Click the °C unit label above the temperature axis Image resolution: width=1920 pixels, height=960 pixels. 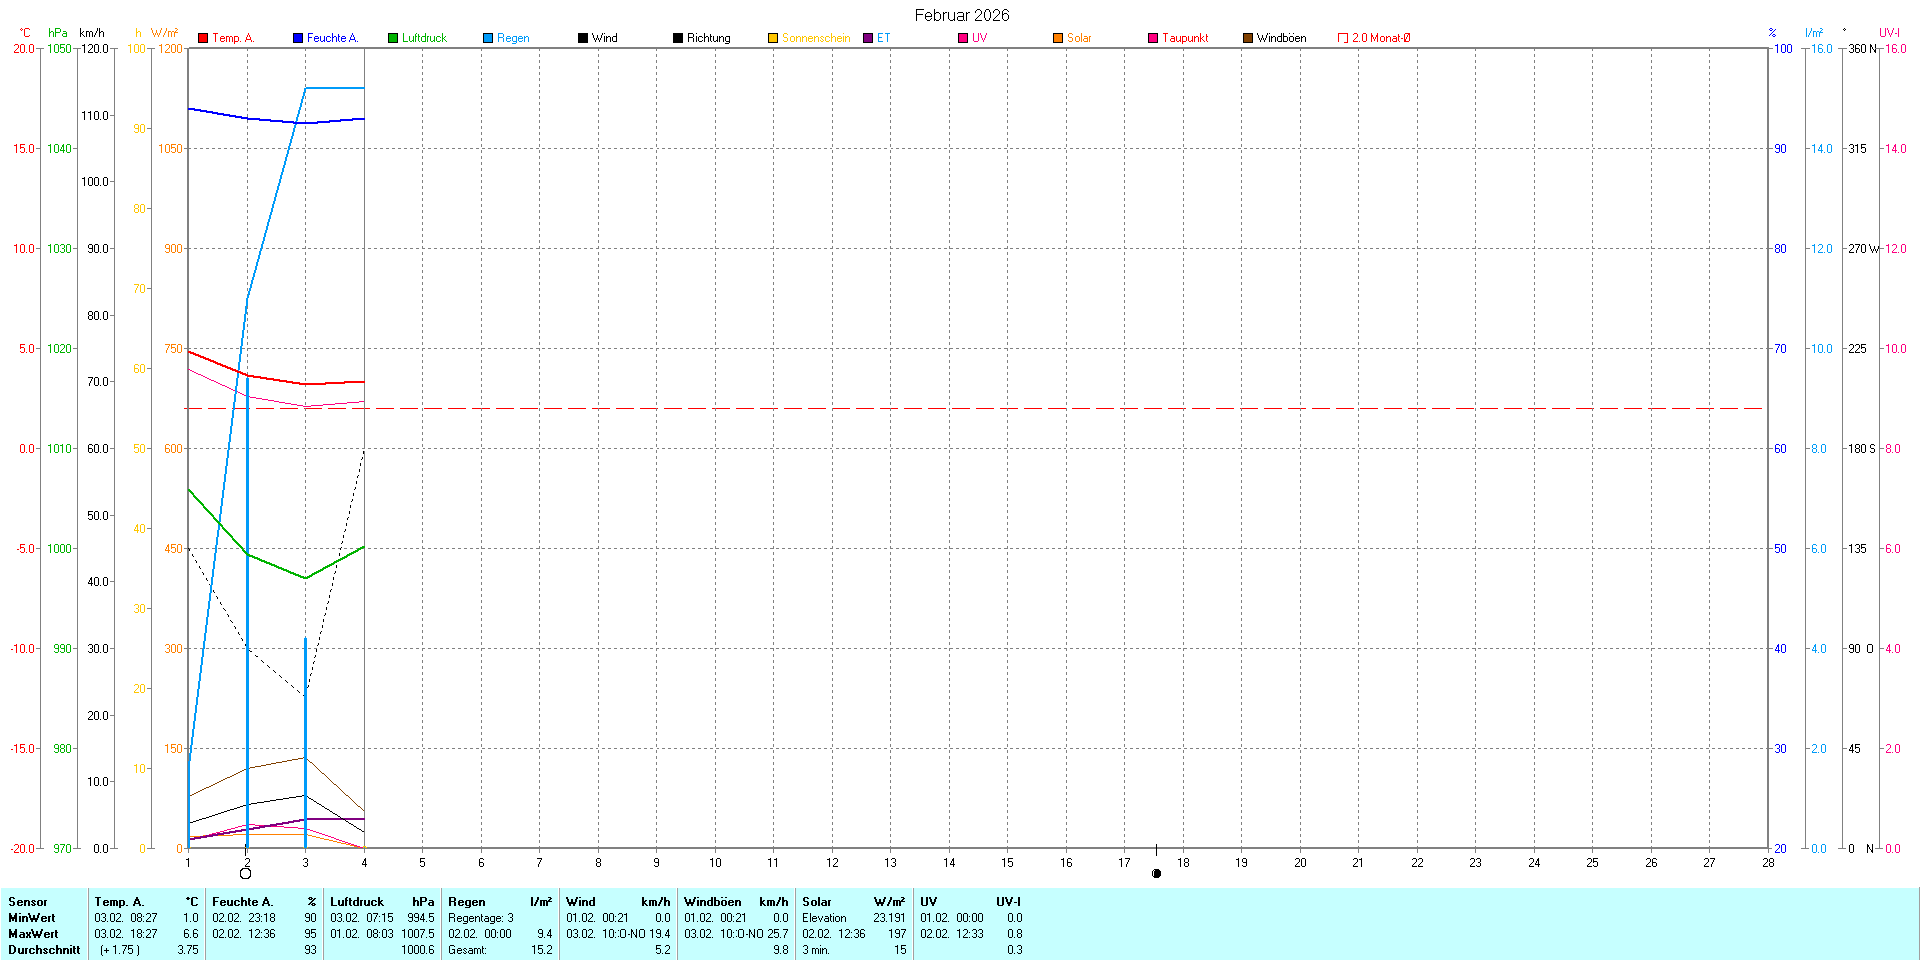click(25, 33)
